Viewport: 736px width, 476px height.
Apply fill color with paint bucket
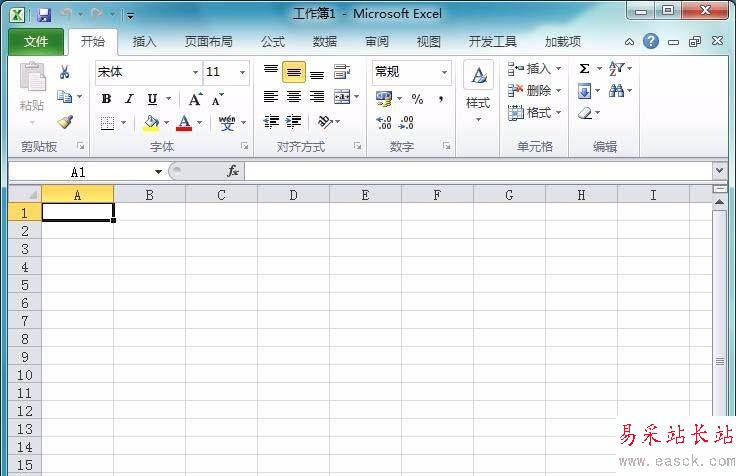pos(151,123)
